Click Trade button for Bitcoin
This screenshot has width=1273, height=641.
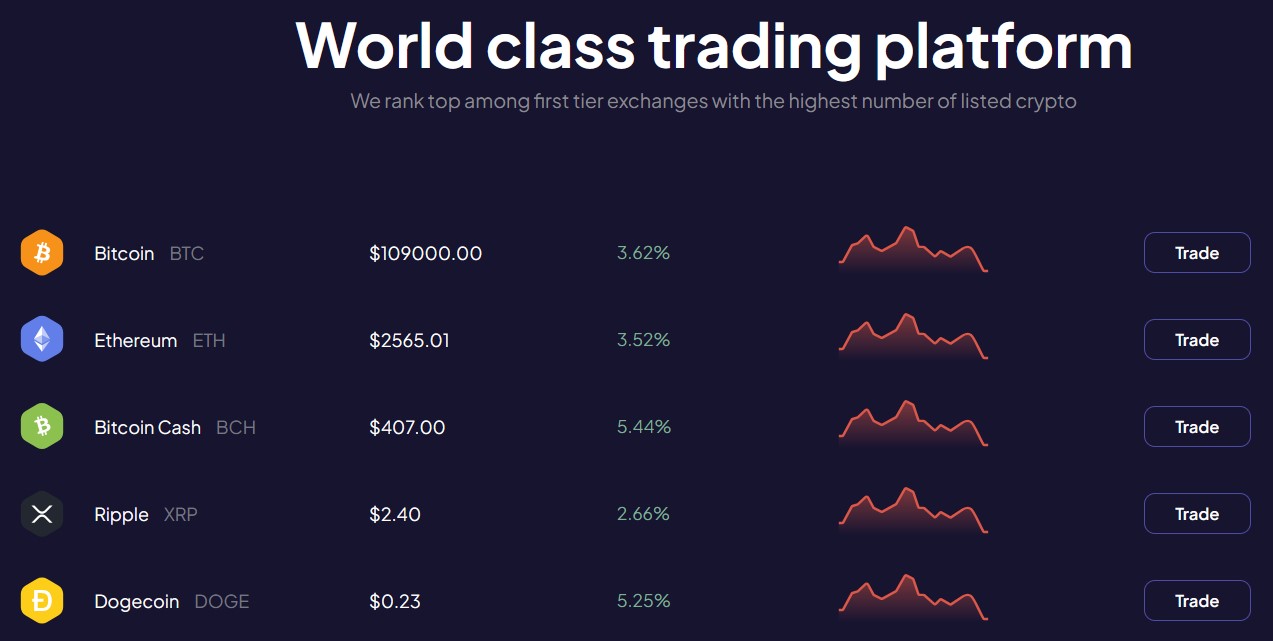1197,253
